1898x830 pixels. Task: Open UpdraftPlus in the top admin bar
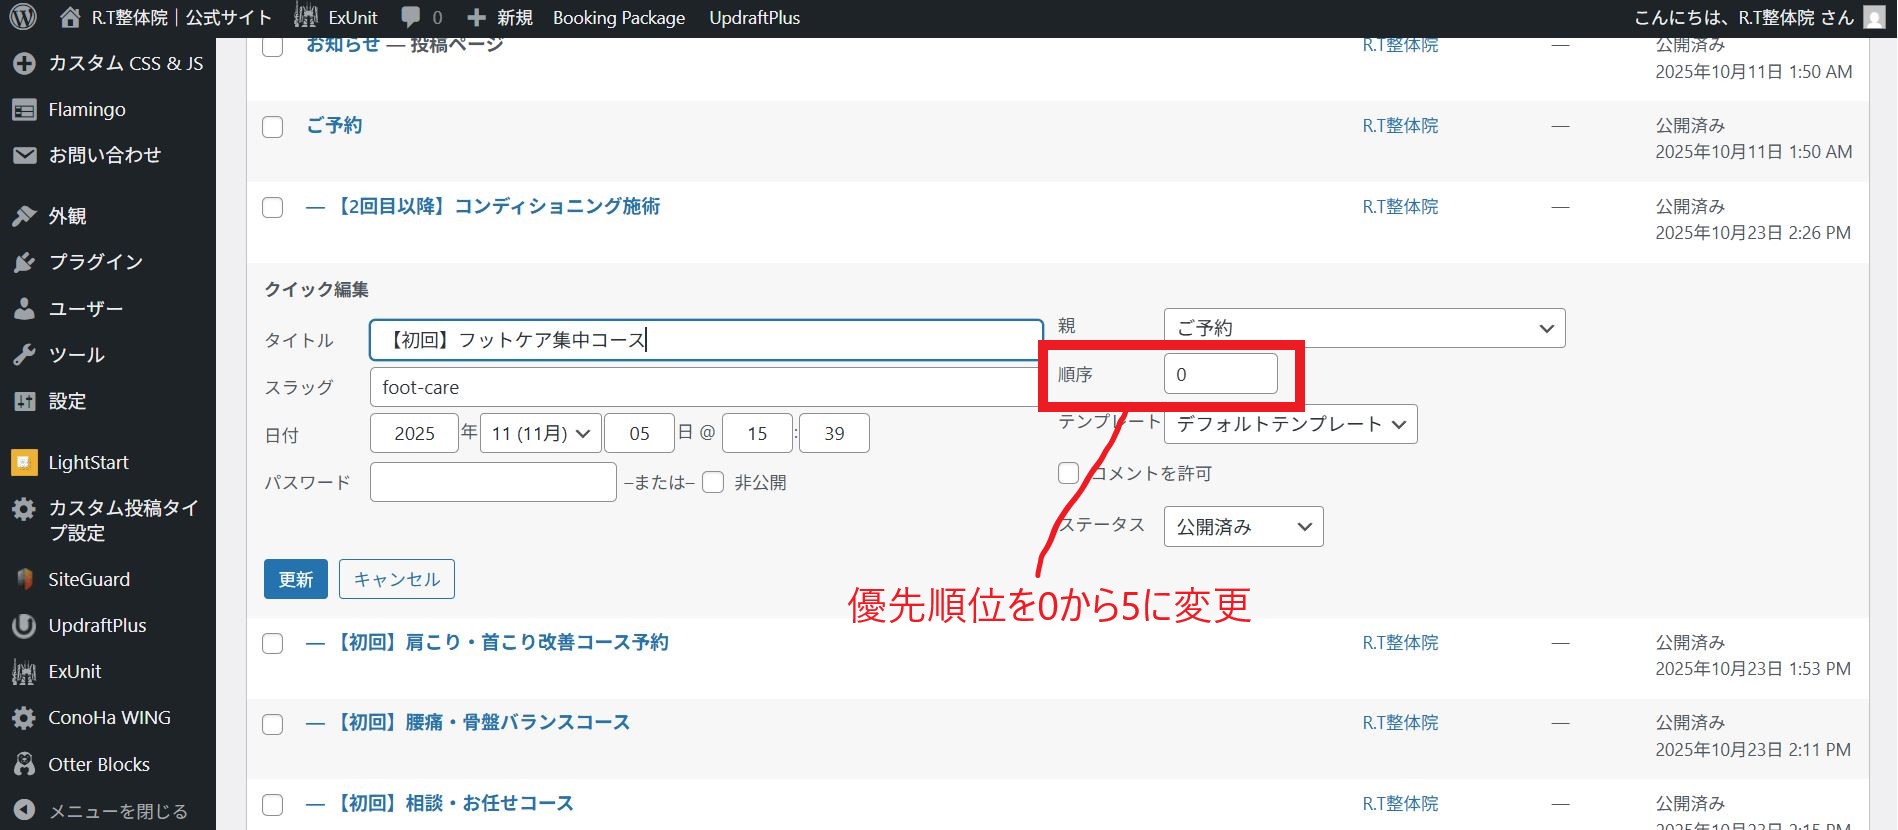pyautogui.click(x=754, y=17)
